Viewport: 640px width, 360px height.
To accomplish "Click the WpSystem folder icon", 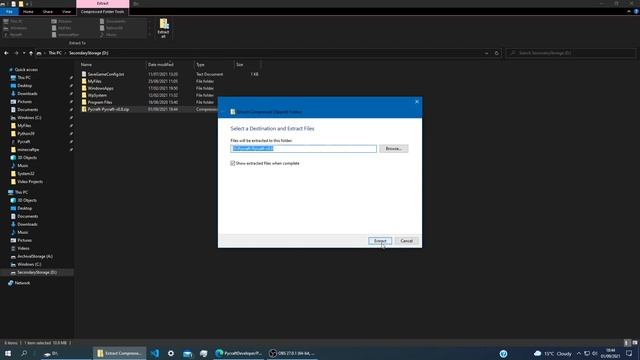I will tap(84, 95).
